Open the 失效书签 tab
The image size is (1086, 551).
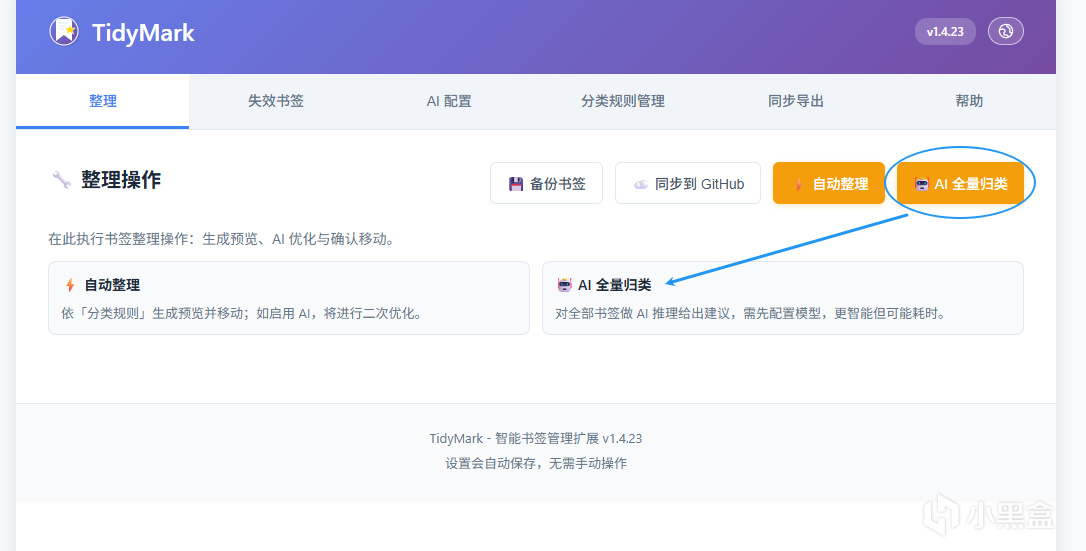point(276,101)
